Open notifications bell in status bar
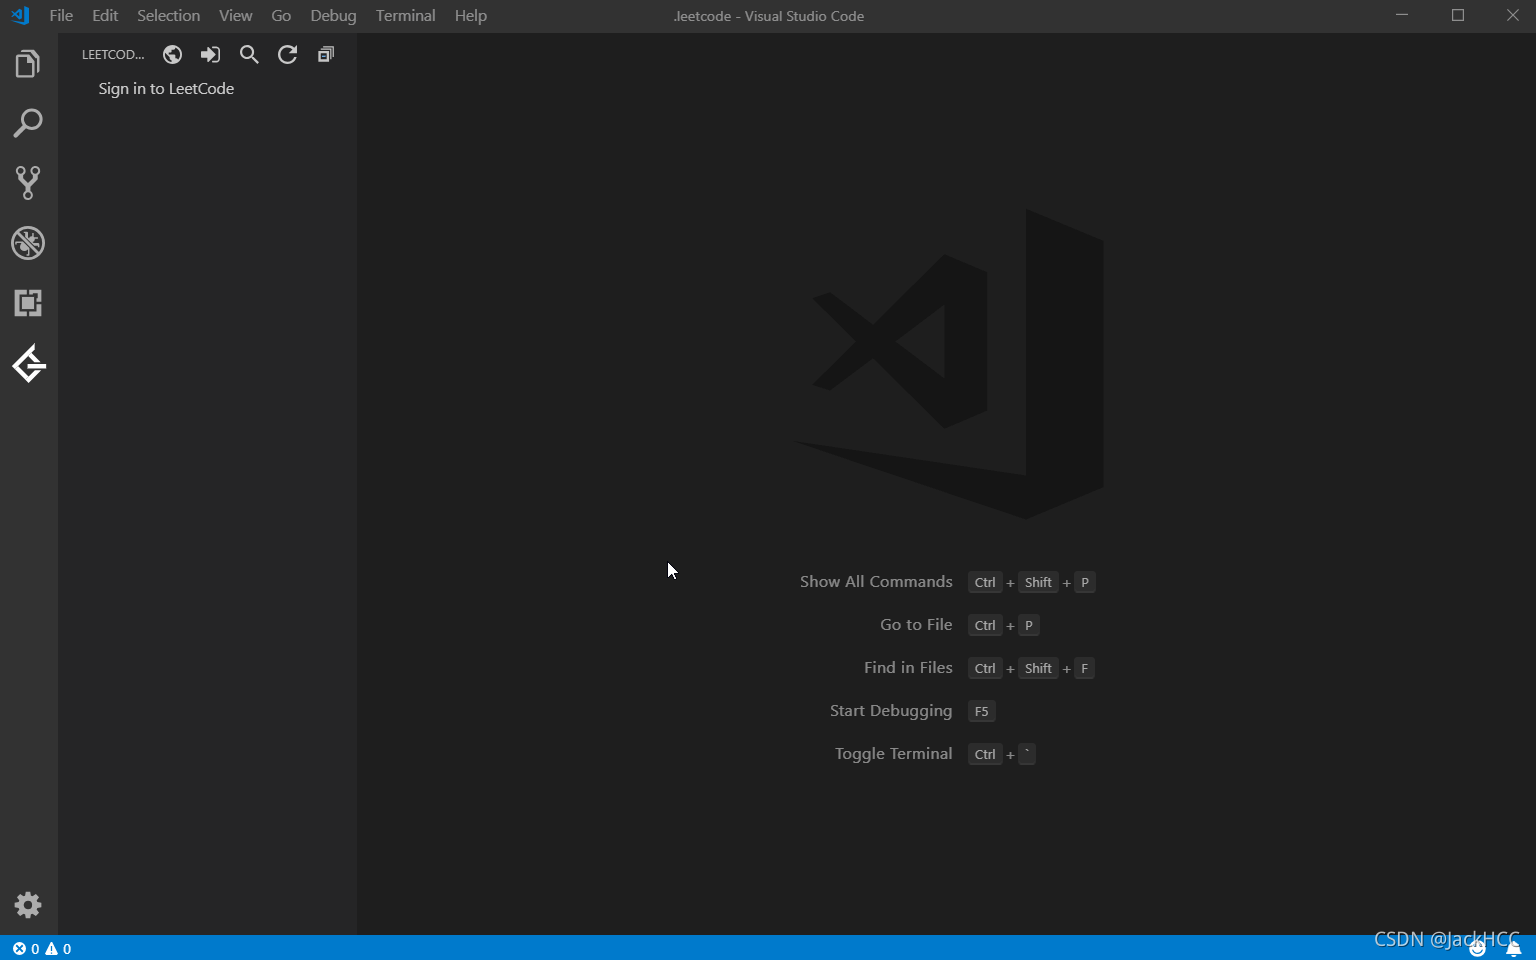 [1513, 949]
